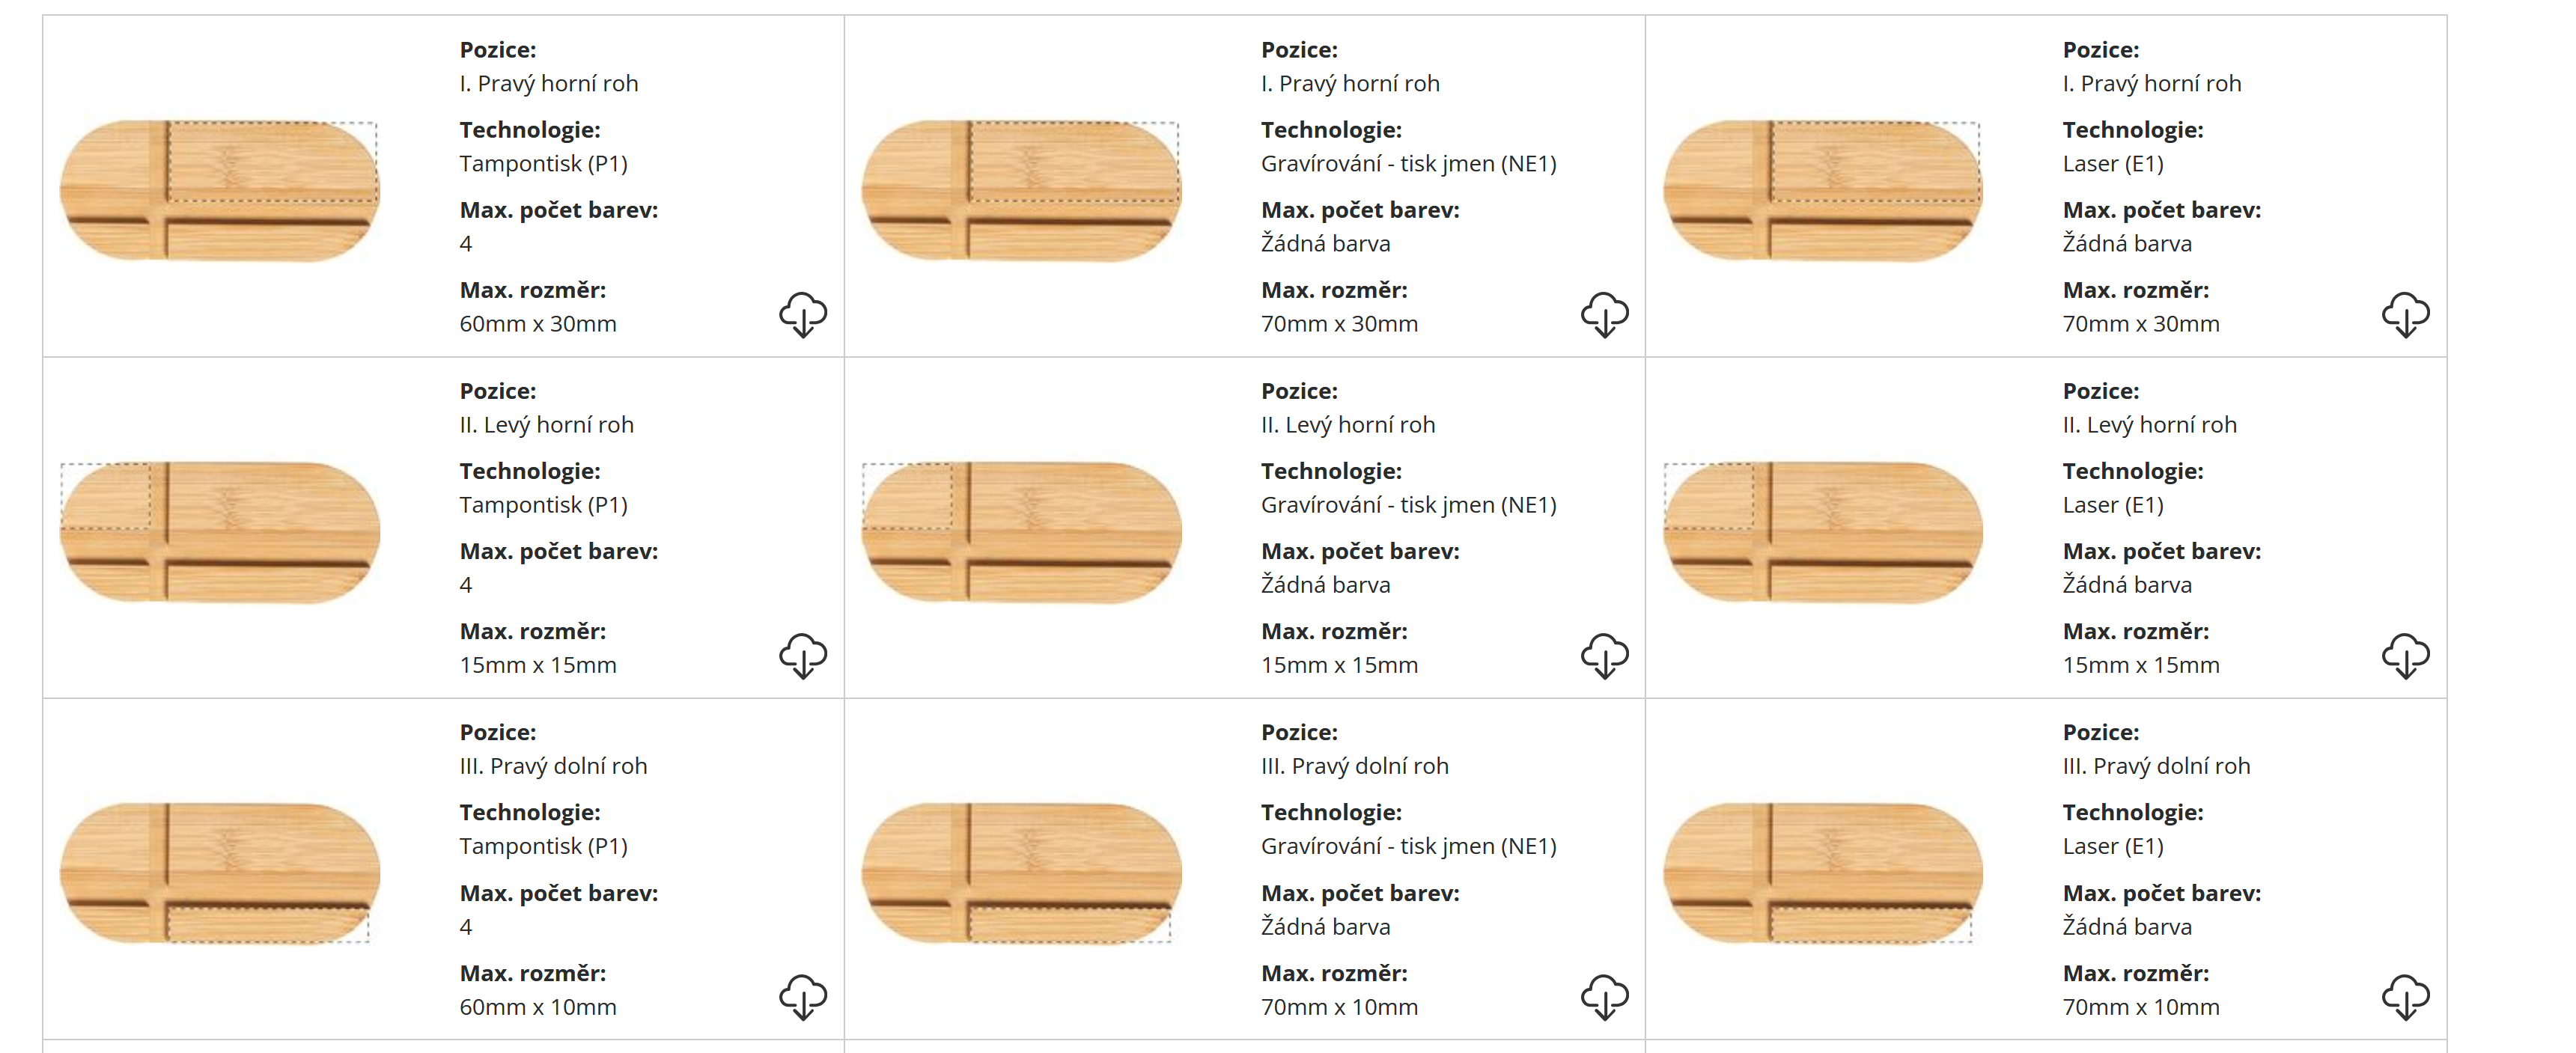2576x1053 pixels.
Task: Click Tampontisk board image, Pravý horní roh
Action: pyautogui.click(x=220, y=190)
